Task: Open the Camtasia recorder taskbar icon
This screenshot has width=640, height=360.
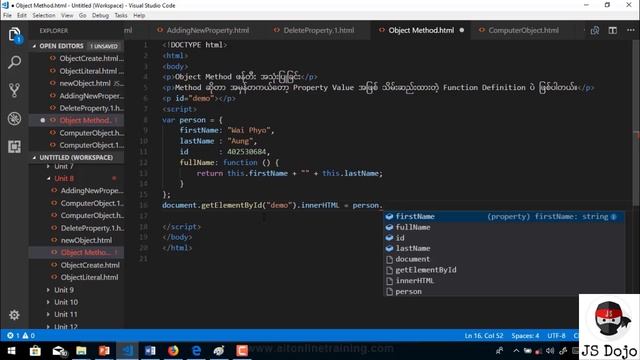Action: 242,351
